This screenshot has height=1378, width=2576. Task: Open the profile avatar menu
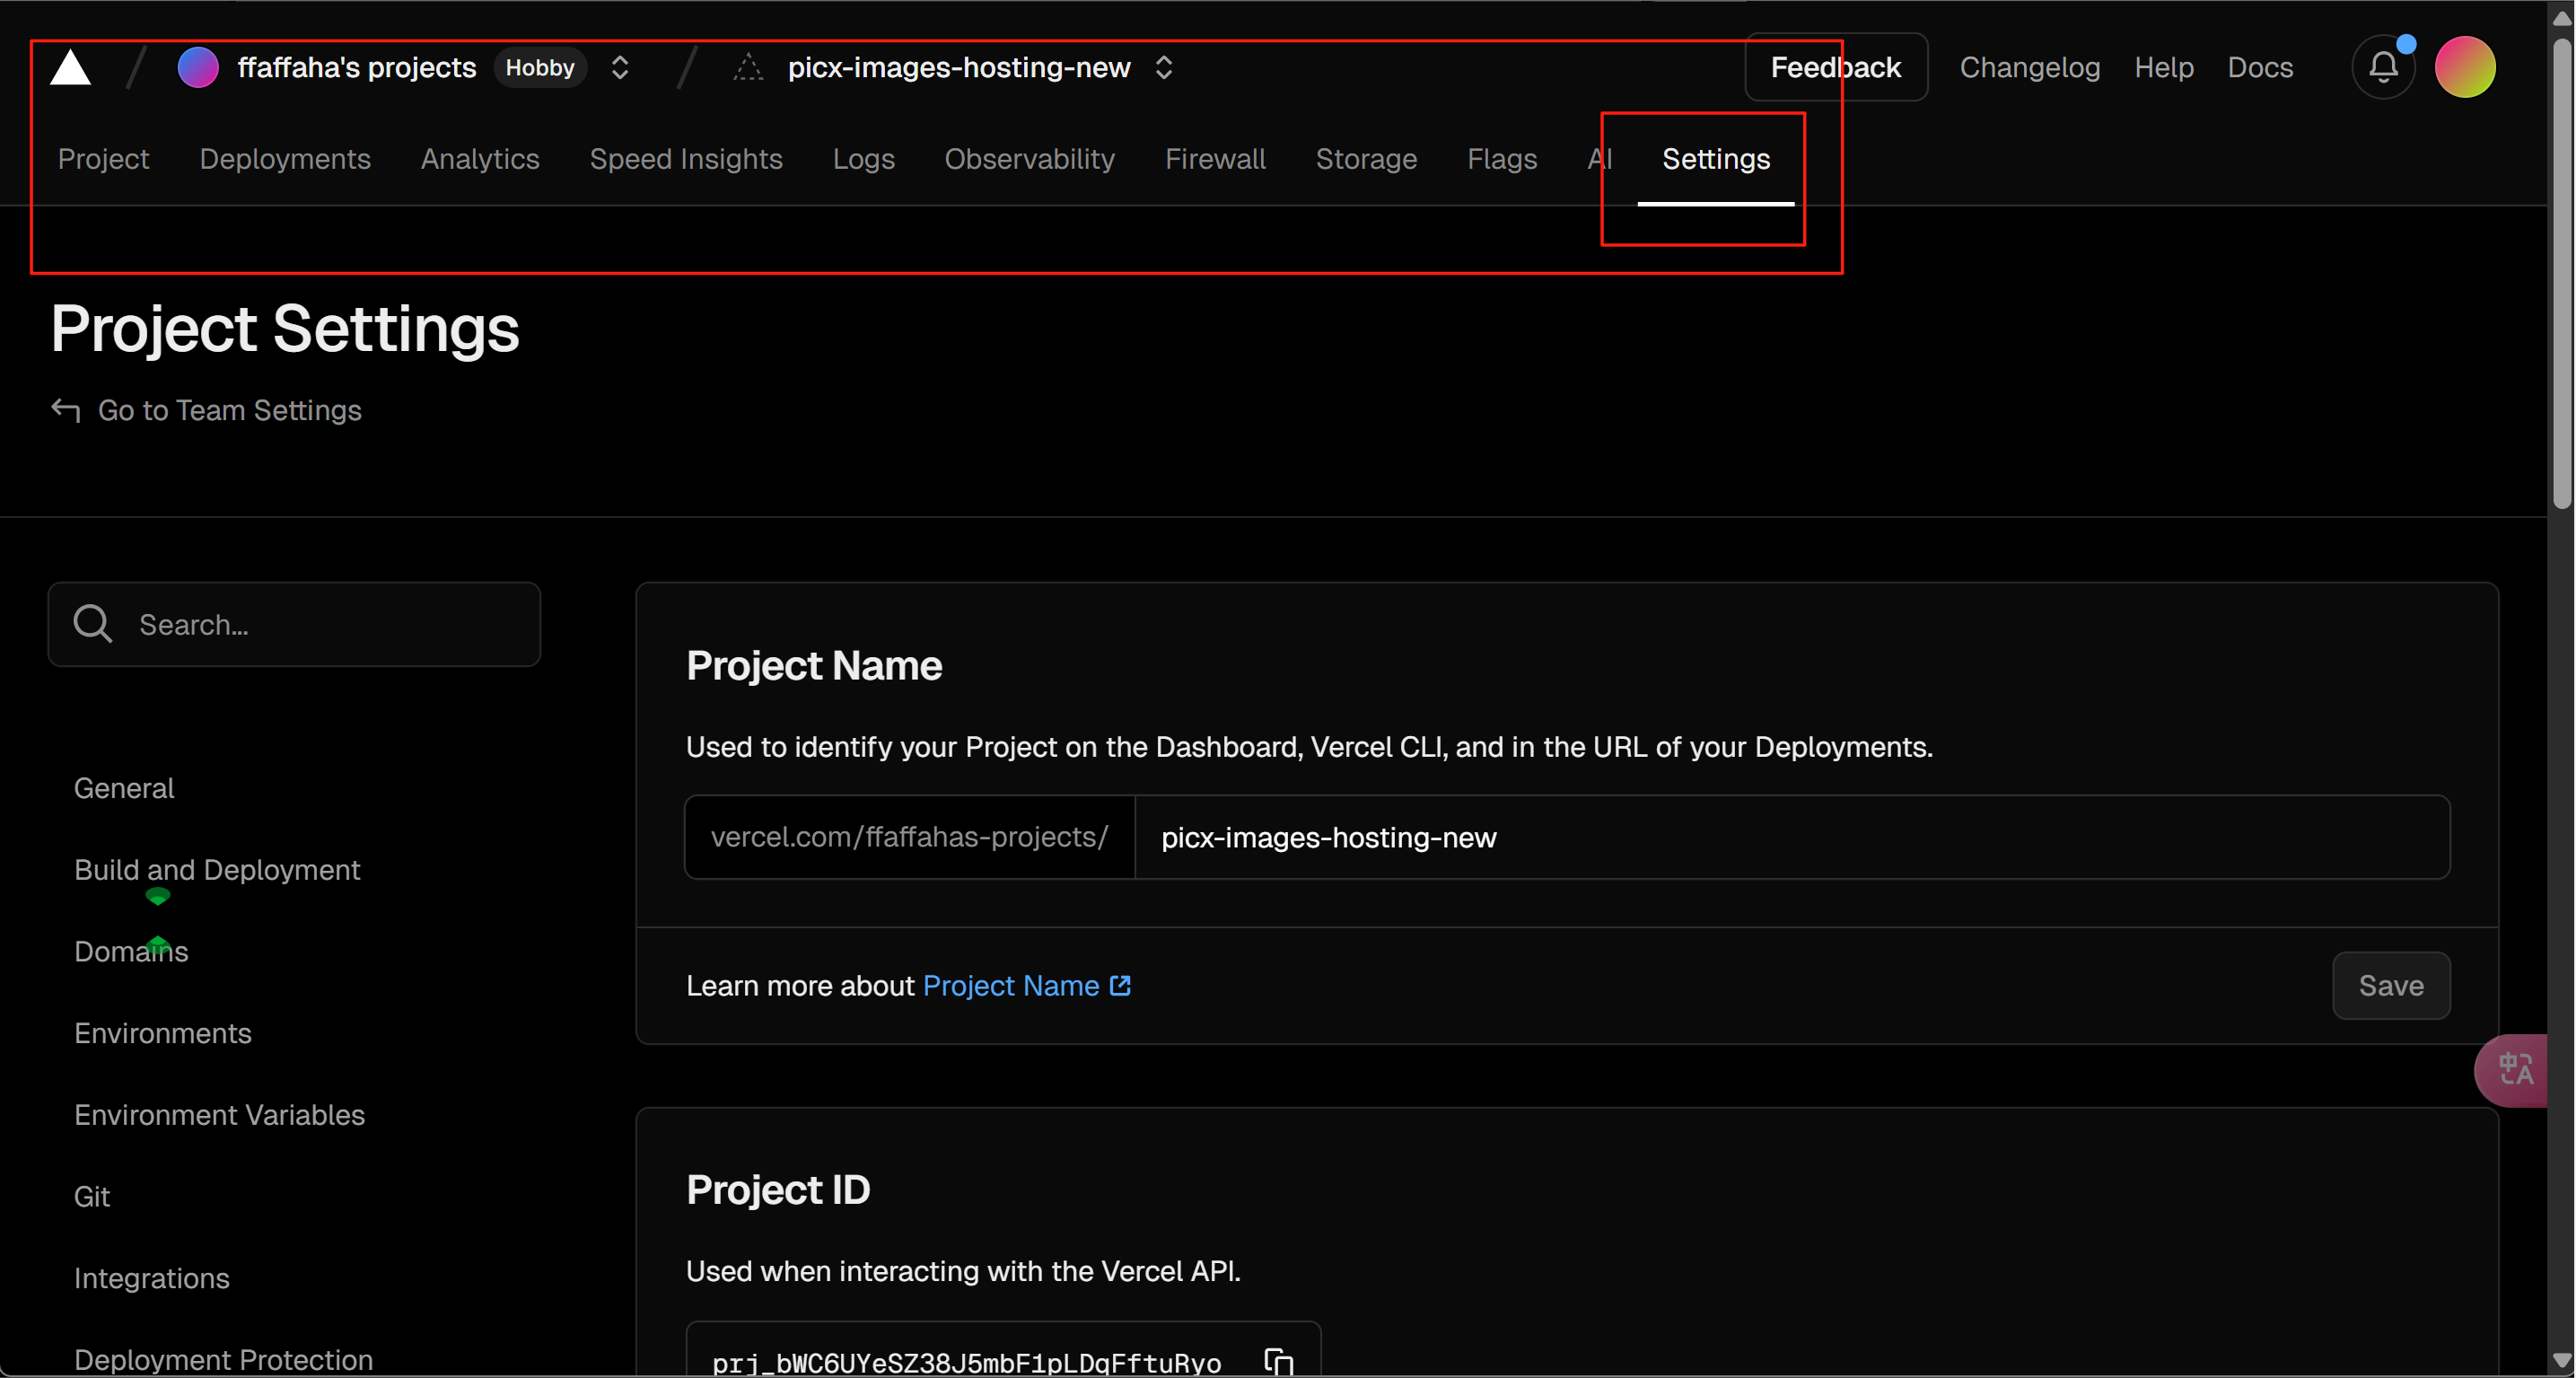(2464, 66)
